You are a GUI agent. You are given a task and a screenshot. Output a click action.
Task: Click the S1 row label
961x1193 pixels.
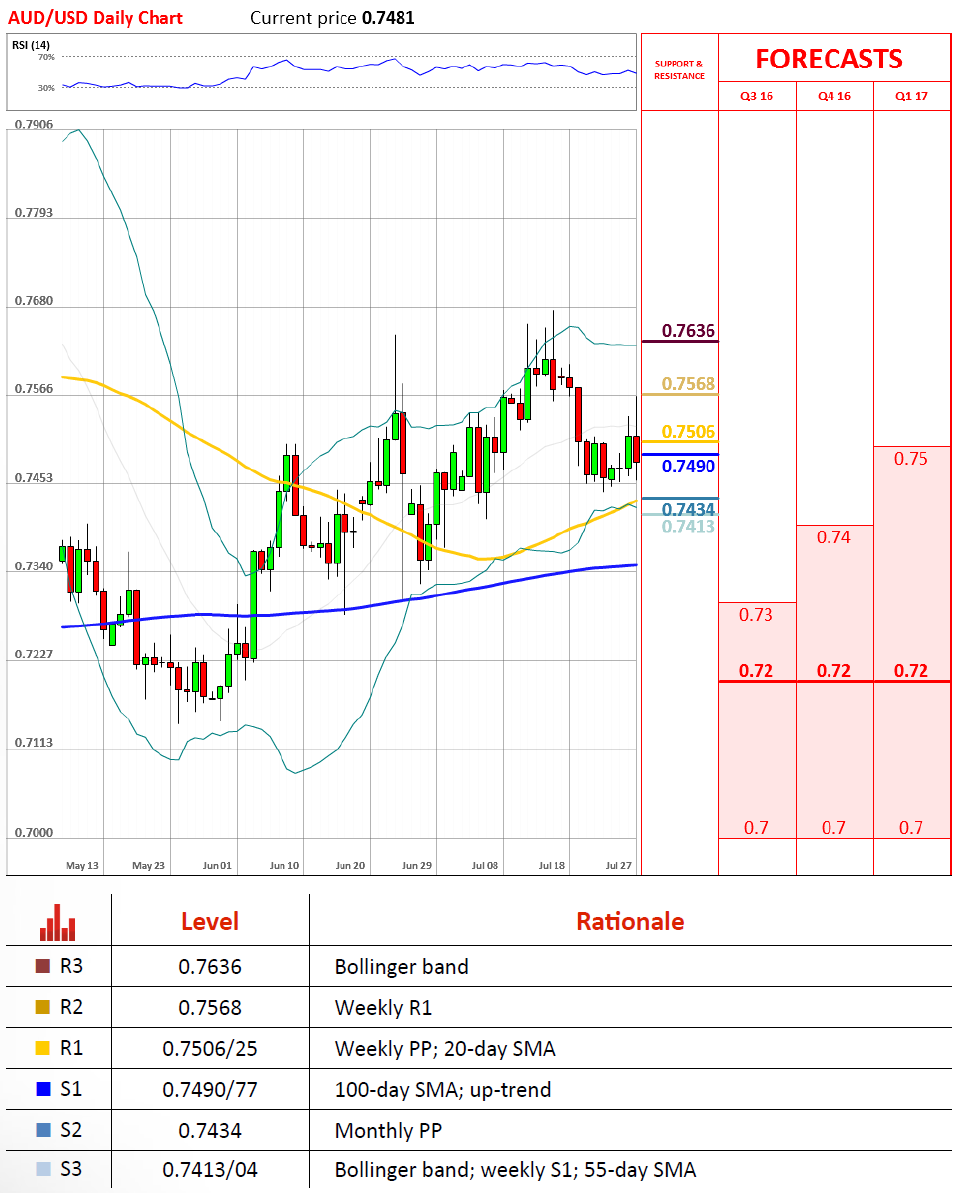point(71,1090)
